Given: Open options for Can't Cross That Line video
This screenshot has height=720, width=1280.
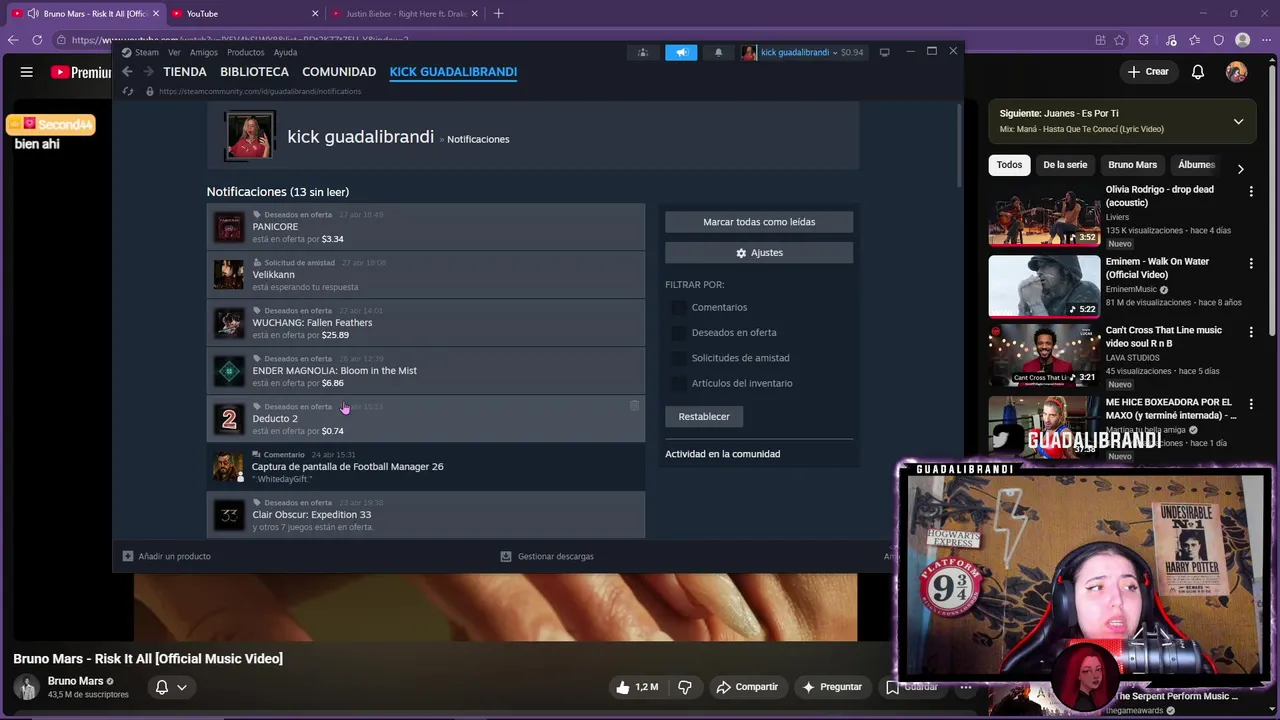Looking at the screenshot, I should coord(1251,332).
